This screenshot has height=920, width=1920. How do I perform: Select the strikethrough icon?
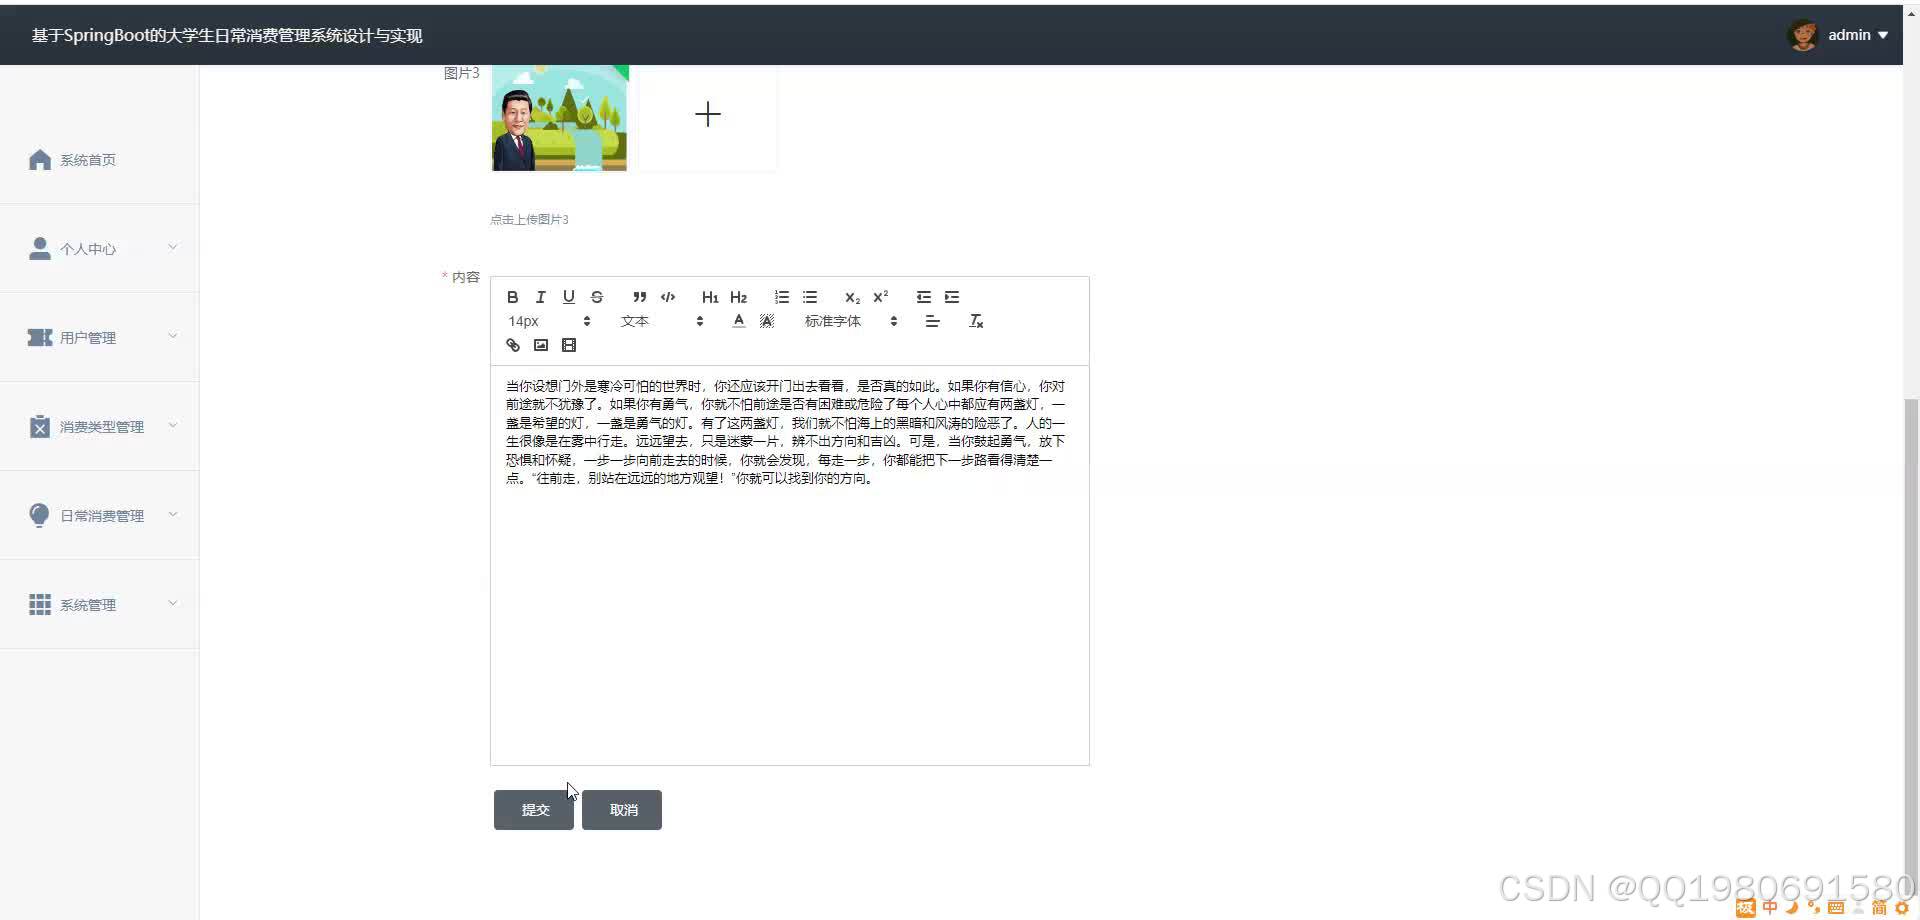(x=596, y=296)
